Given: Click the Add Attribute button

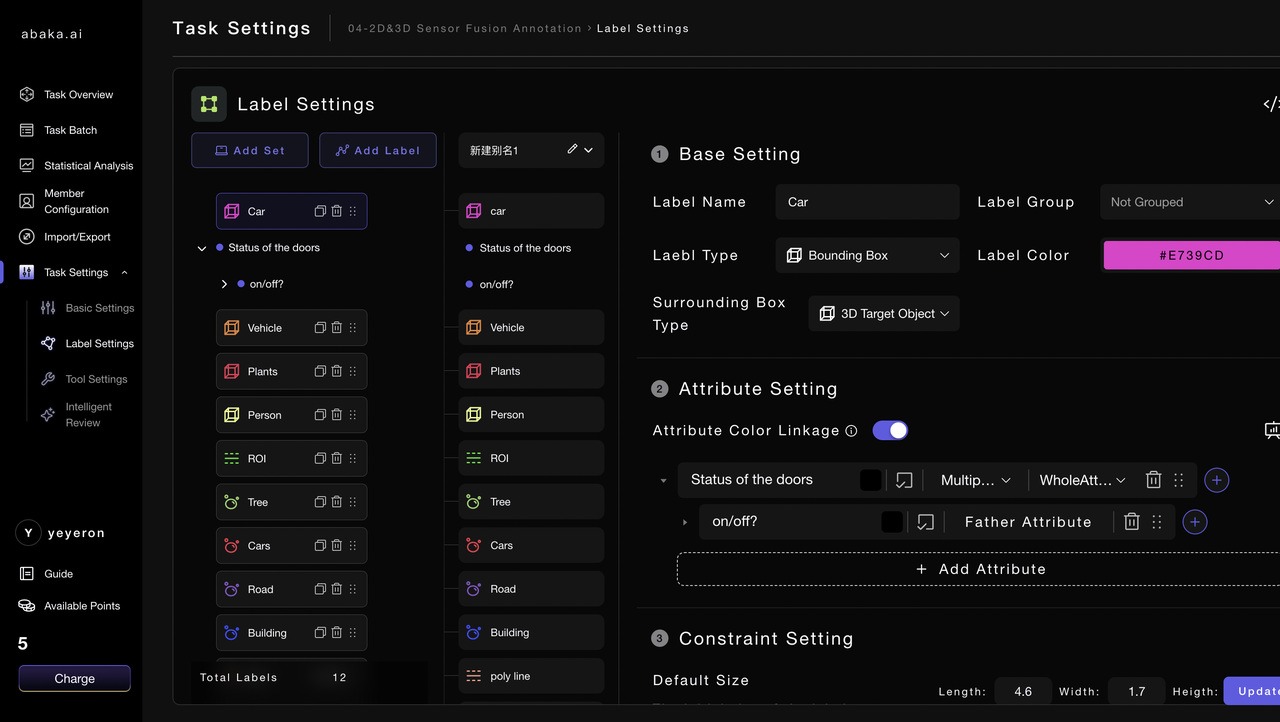Looking at the screenshot, I should pos(980,569).
